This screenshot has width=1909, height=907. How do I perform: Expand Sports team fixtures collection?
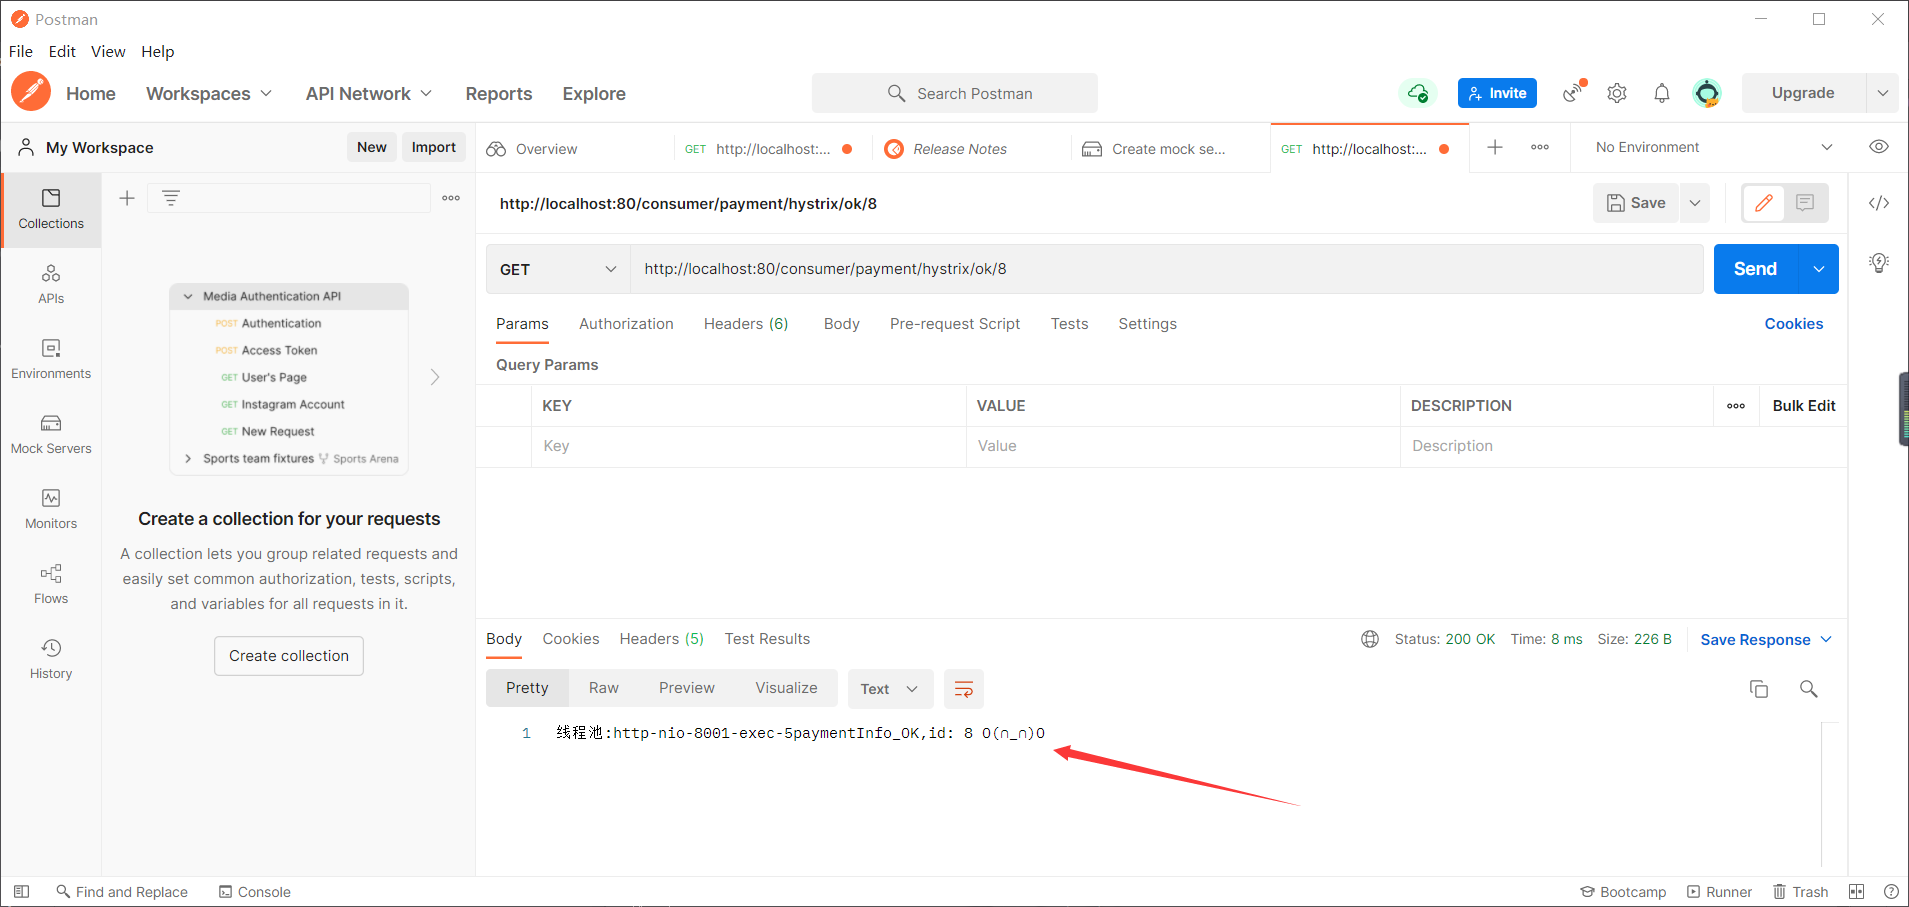[188, 458]
